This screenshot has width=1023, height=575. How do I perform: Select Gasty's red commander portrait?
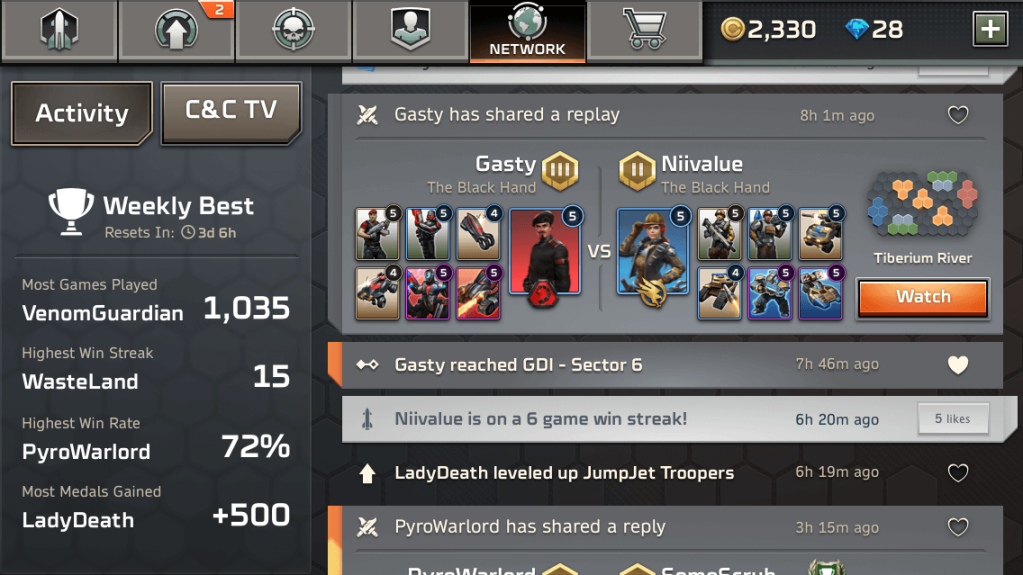pos(544,255)
